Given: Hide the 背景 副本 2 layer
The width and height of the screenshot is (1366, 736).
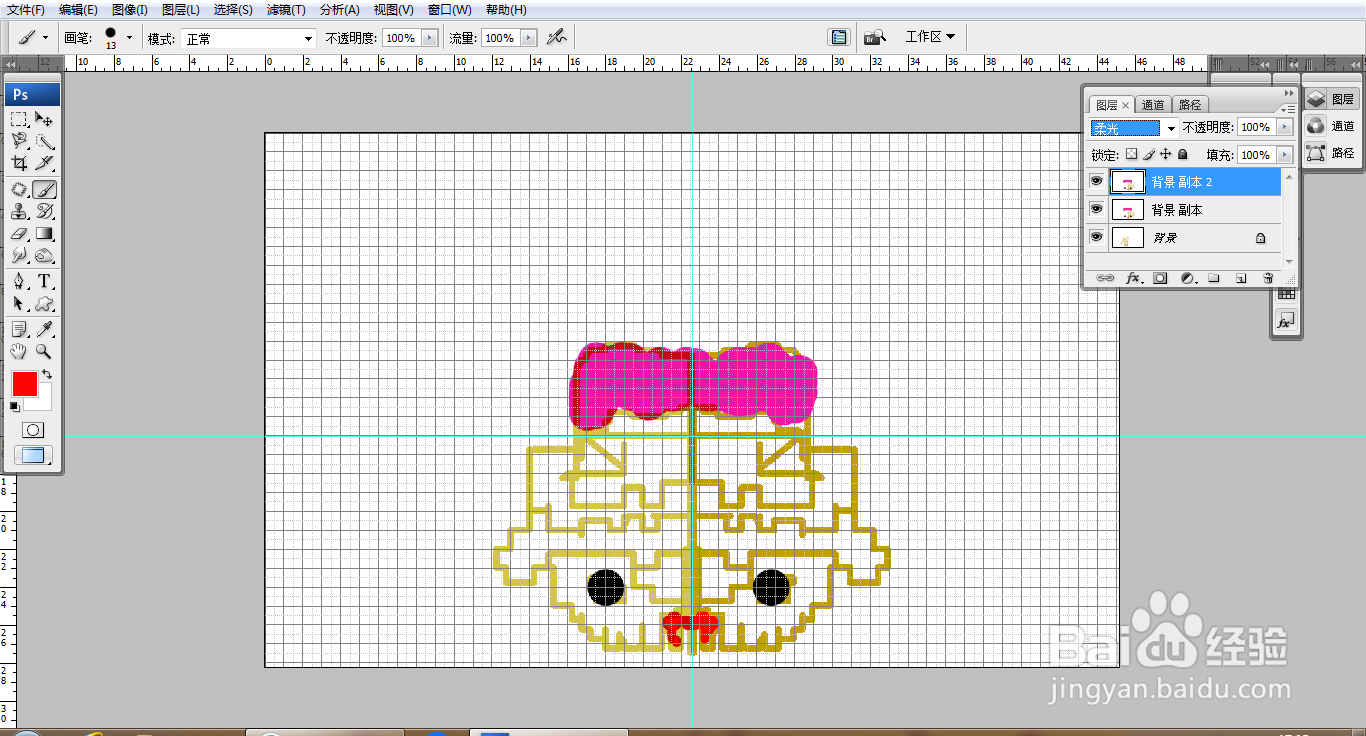Looking at the screenshot, I should pos(1096,182).
